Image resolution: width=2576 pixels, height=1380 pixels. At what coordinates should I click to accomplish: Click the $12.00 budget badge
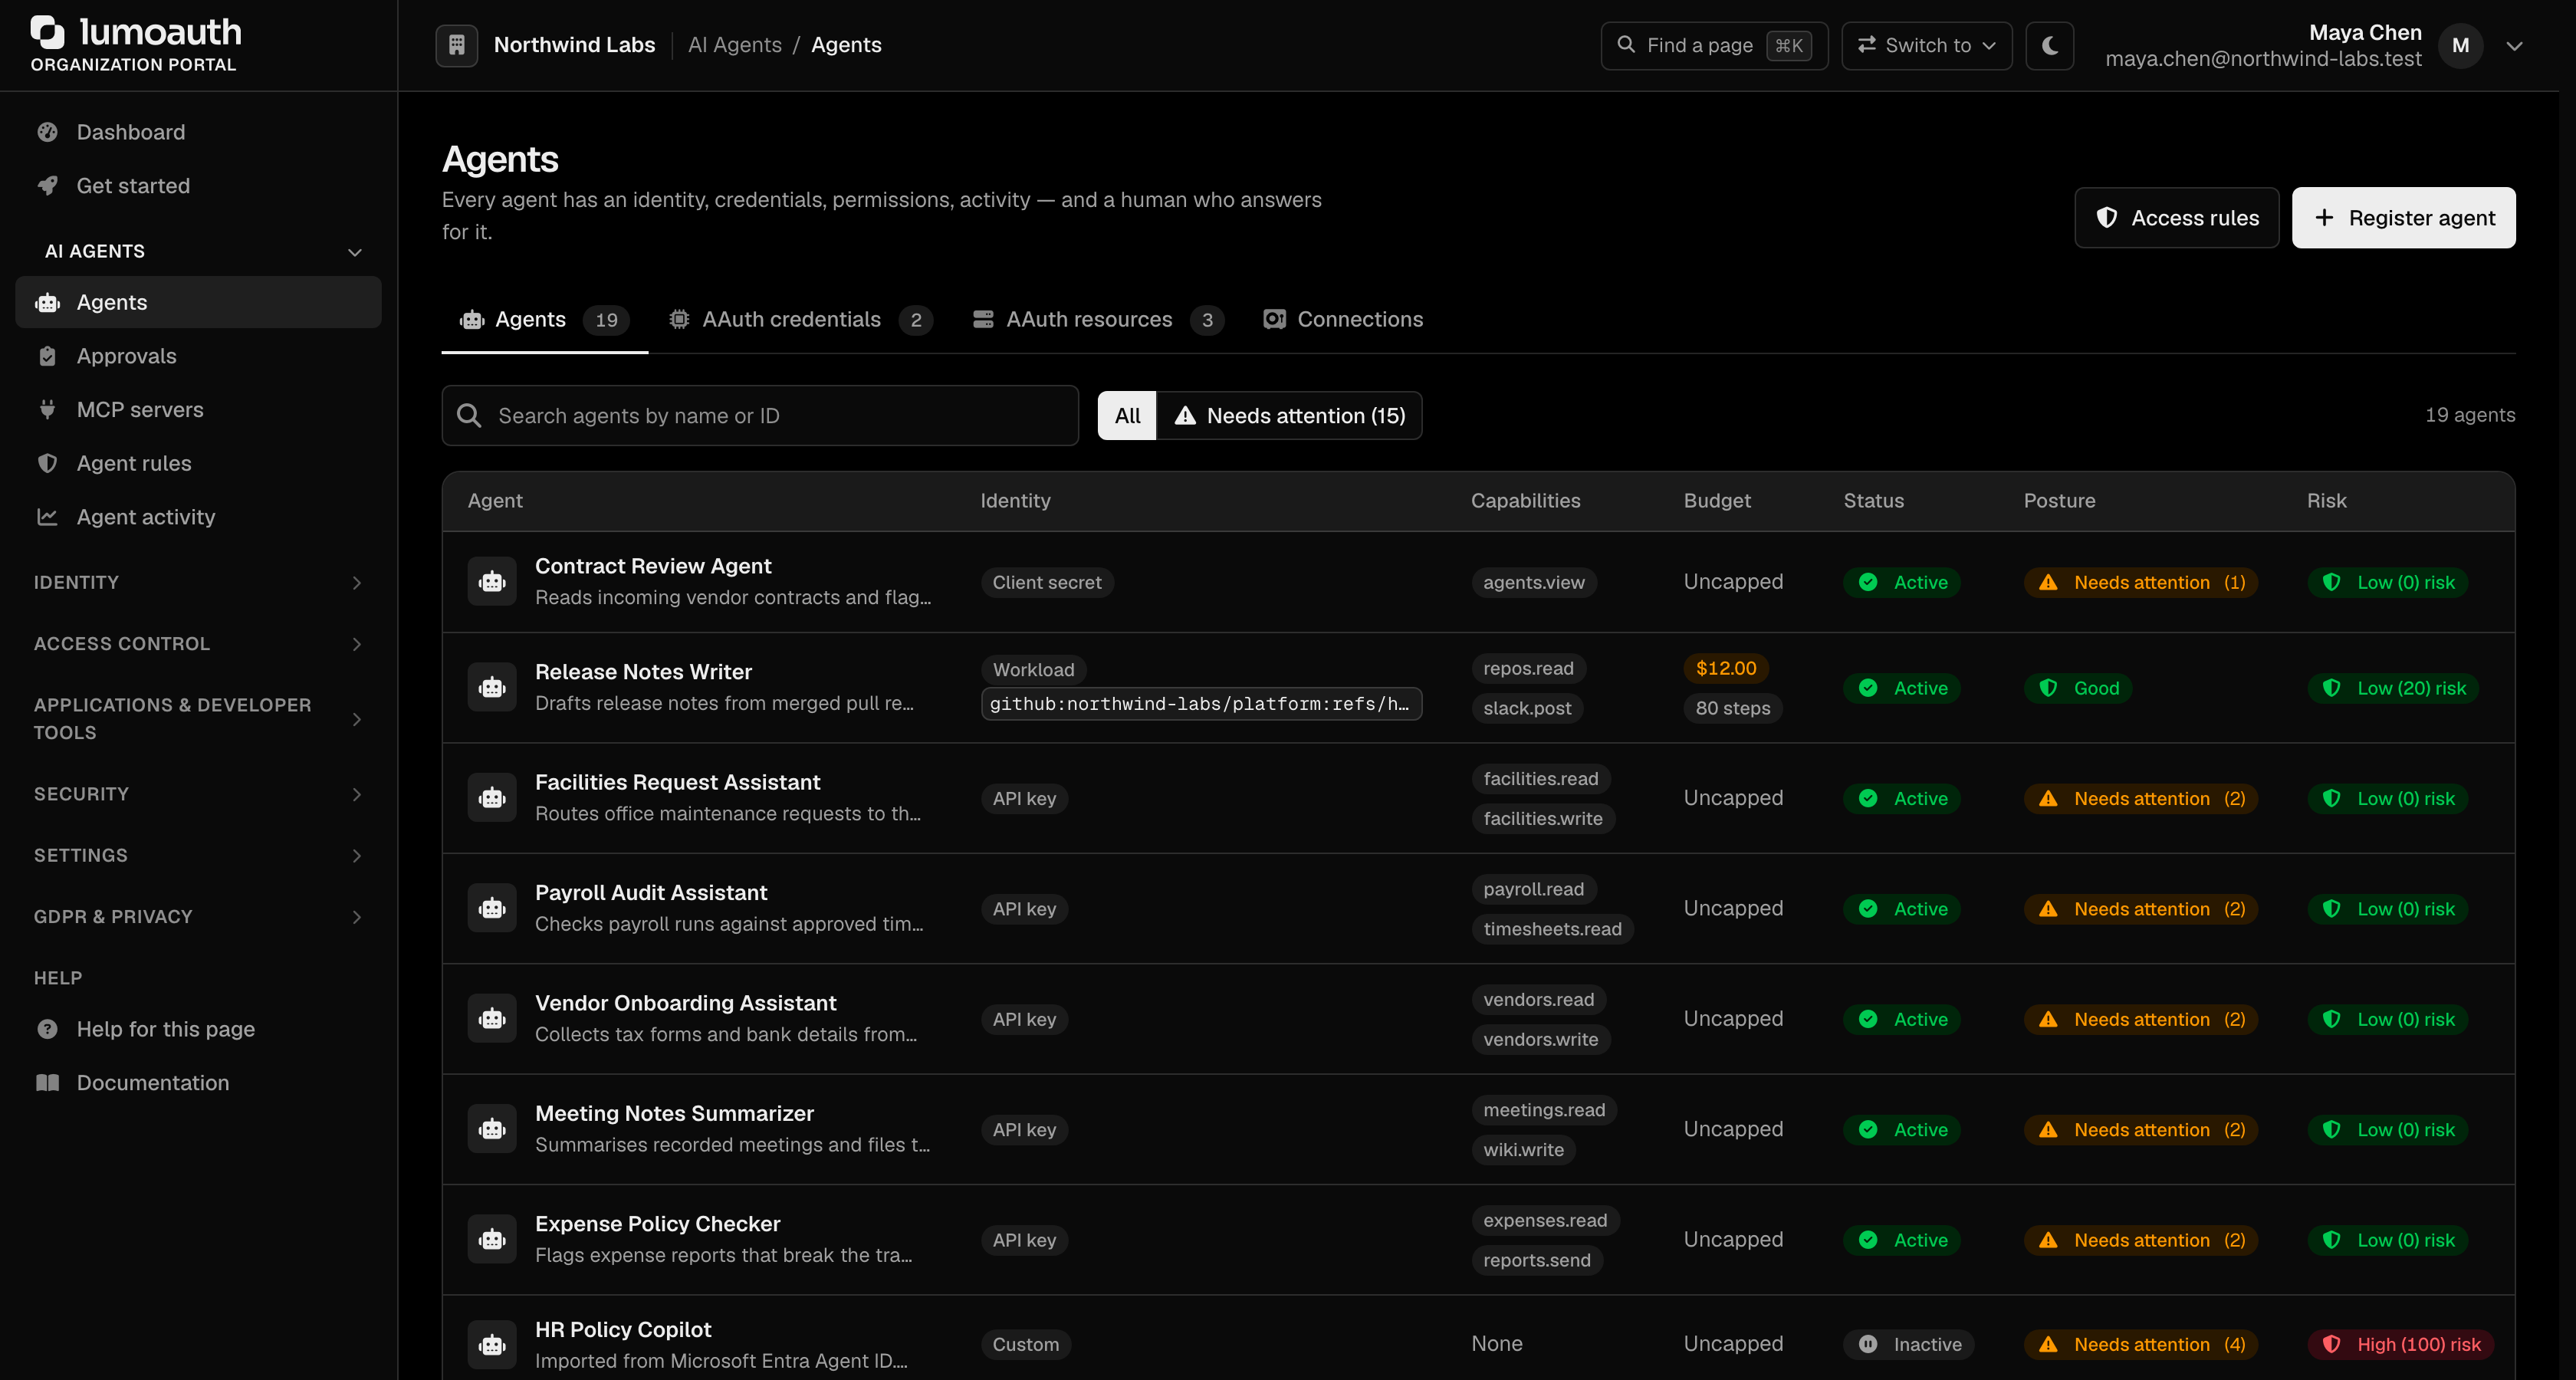(x=1726, y=668)
